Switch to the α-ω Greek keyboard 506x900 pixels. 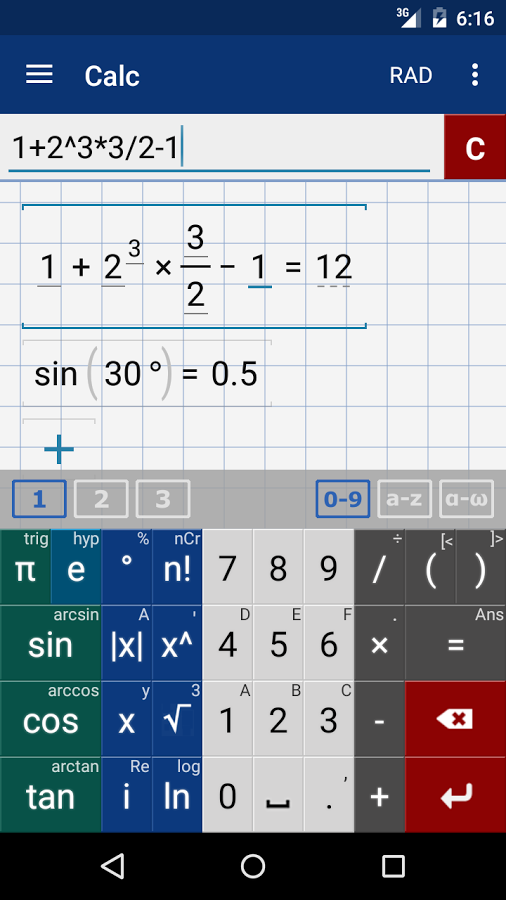pyautogui.click(x=466, y=499)
